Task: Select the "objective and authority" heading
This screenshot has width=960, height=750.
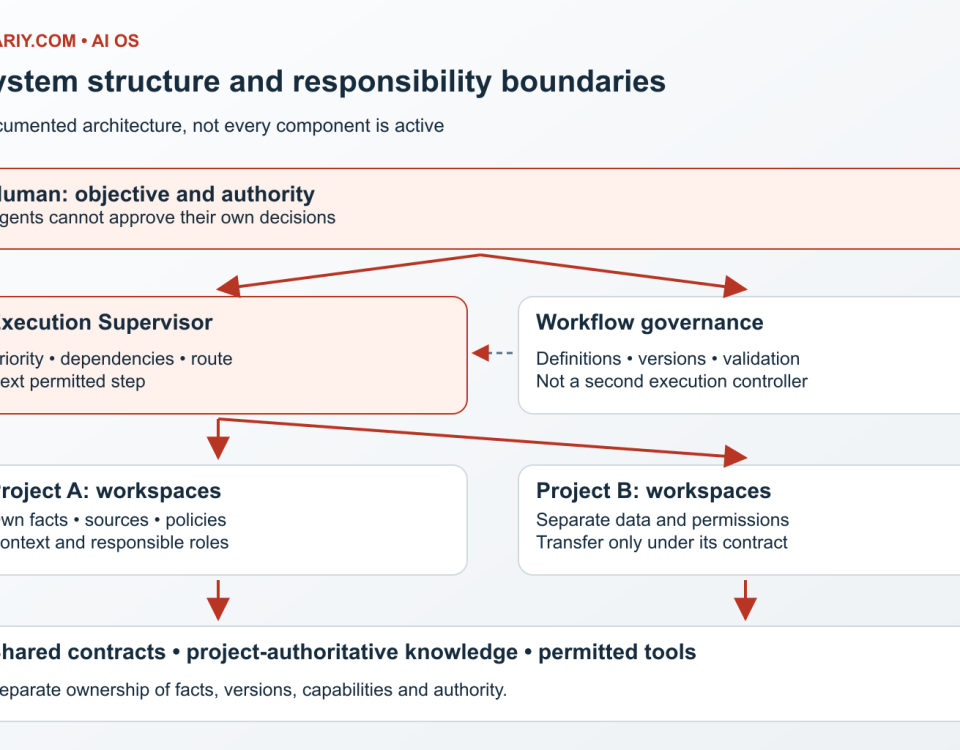Action: [195, 194]
